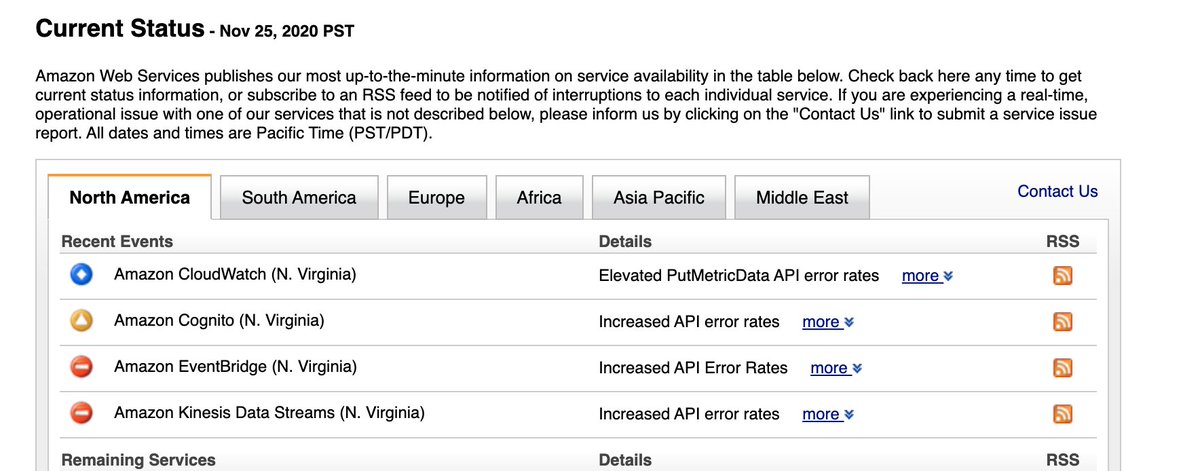Screen dimensions: 1200x471
Task: Click the 'Recent Events' column header
Action: tap(117, 241)
